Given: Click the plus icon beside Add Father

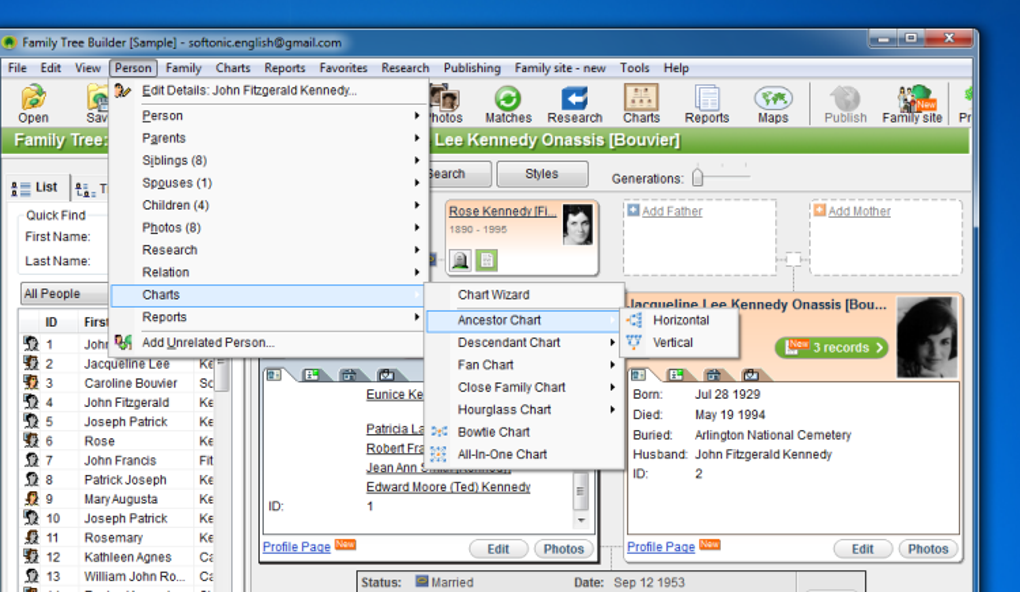Looking at the screenshot, I should (x=633, y=210).
